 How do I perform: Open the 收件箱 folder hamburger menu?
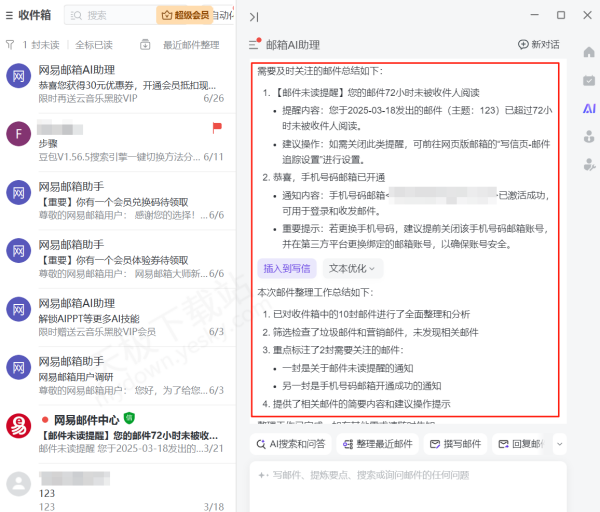tap(9, 15)
